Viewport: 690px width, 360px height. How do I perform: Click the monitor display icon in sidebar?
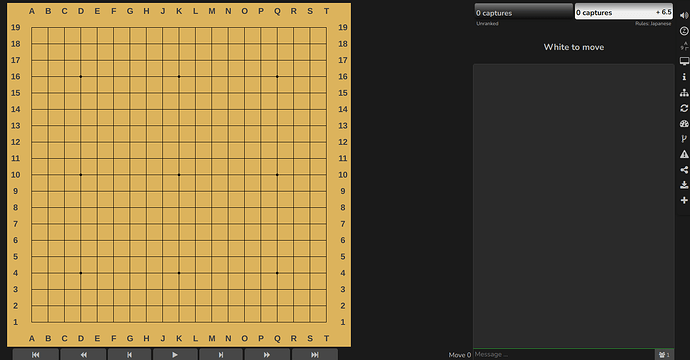tap(684, 61)
